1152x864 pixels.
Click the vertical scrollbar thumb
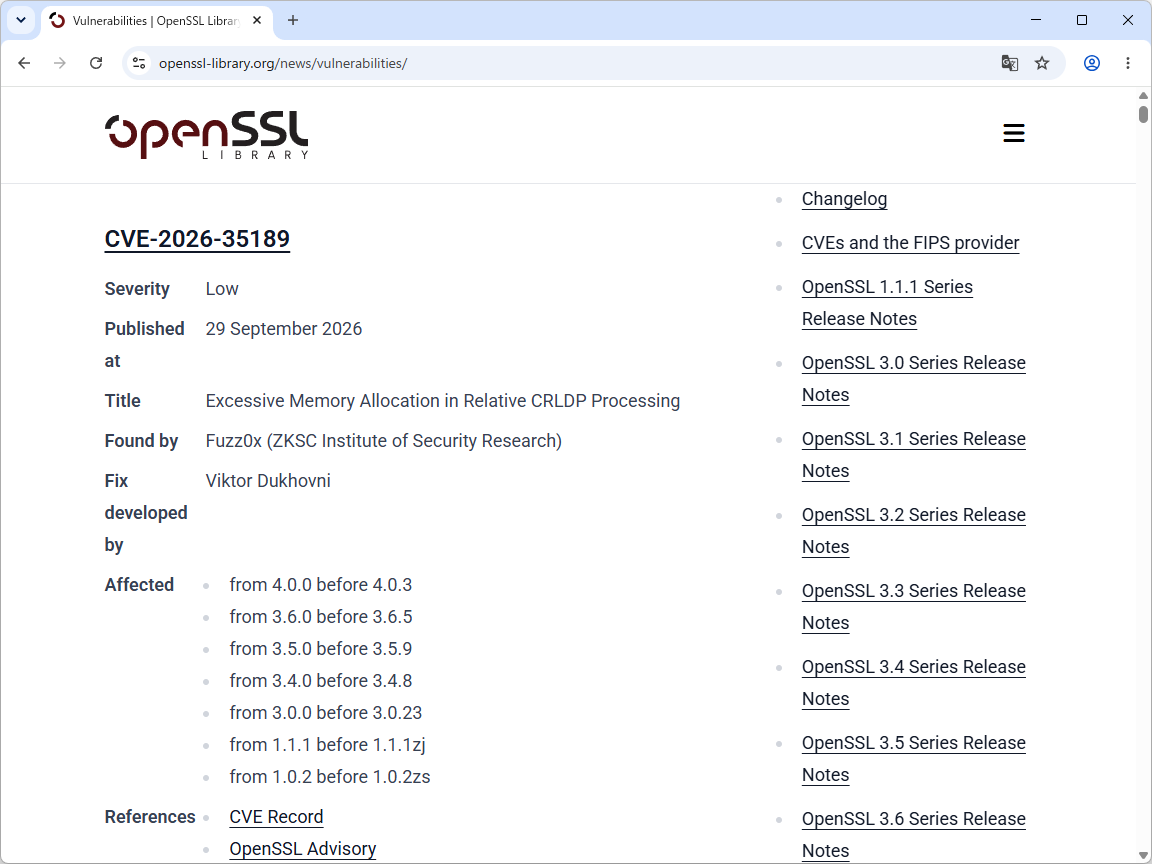click(x=1143, y=114)
